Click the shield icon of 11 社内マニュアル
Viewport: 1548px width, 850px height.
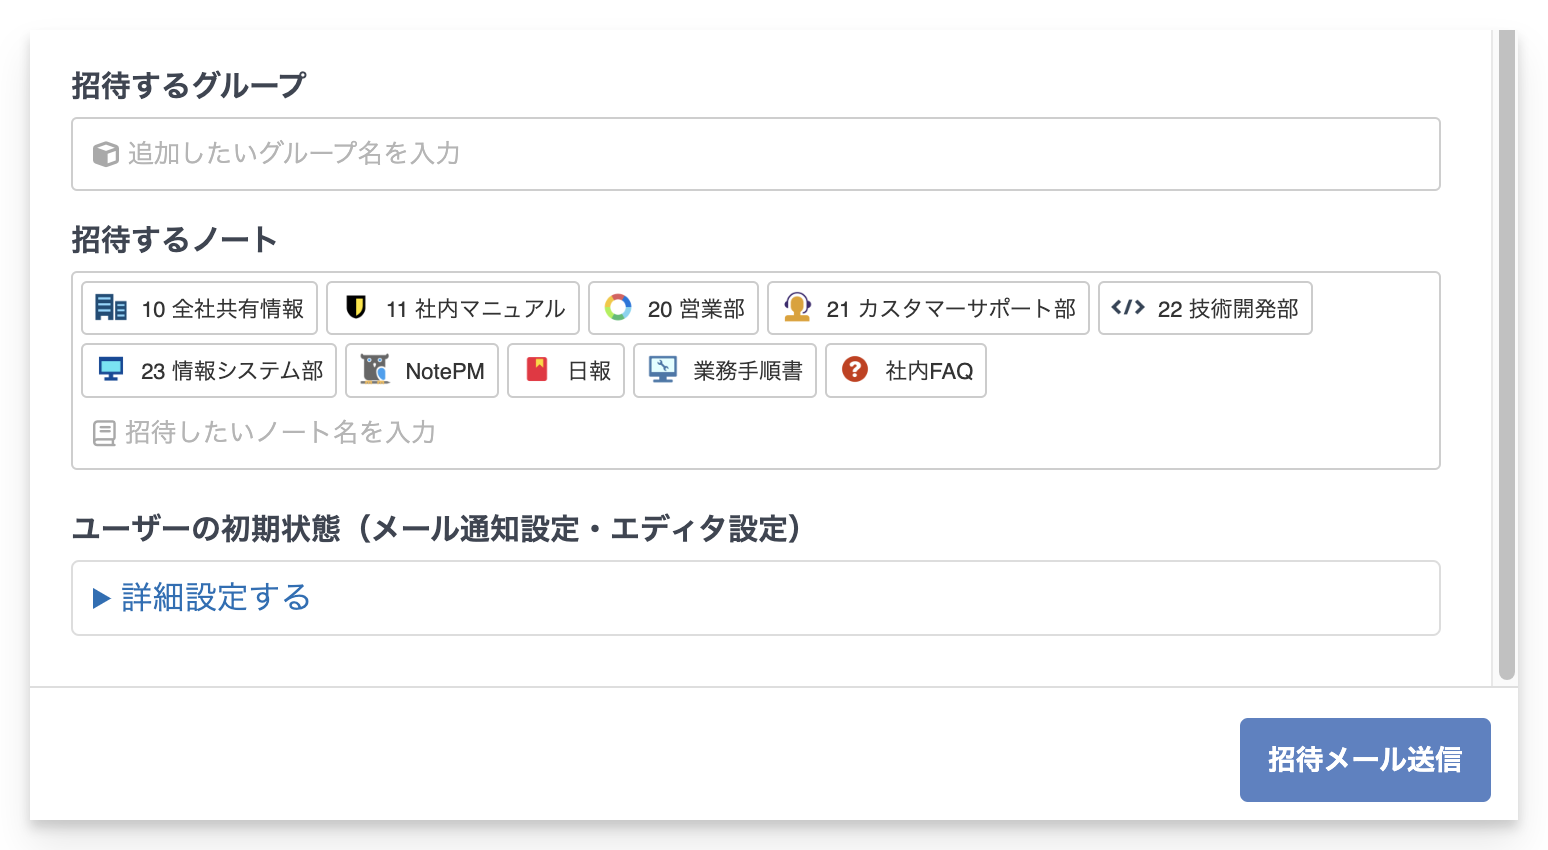coord(356,307)
